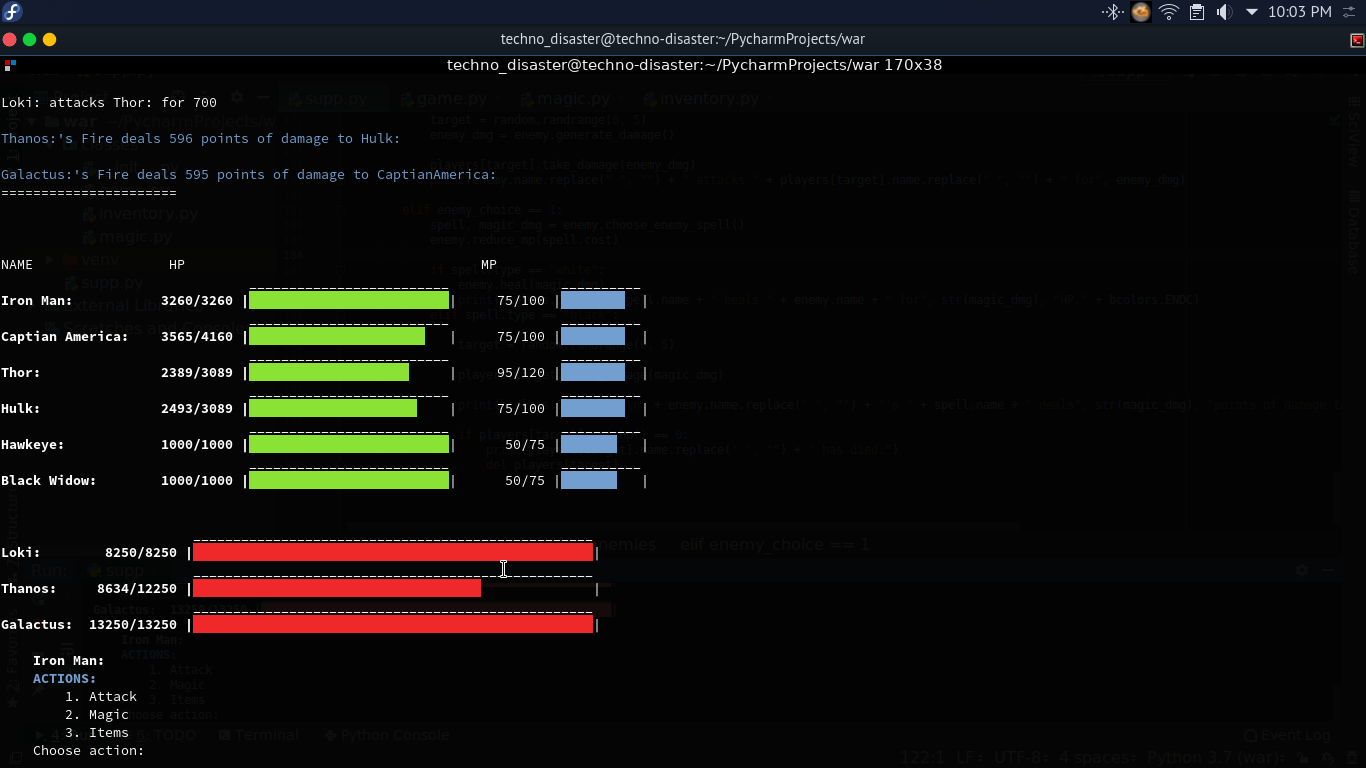Image resolution: width=1366 pixels, height=768 pixels.
Task: Click the red window button of terminal
Action: pyautogui.click(x=9, y=40)
